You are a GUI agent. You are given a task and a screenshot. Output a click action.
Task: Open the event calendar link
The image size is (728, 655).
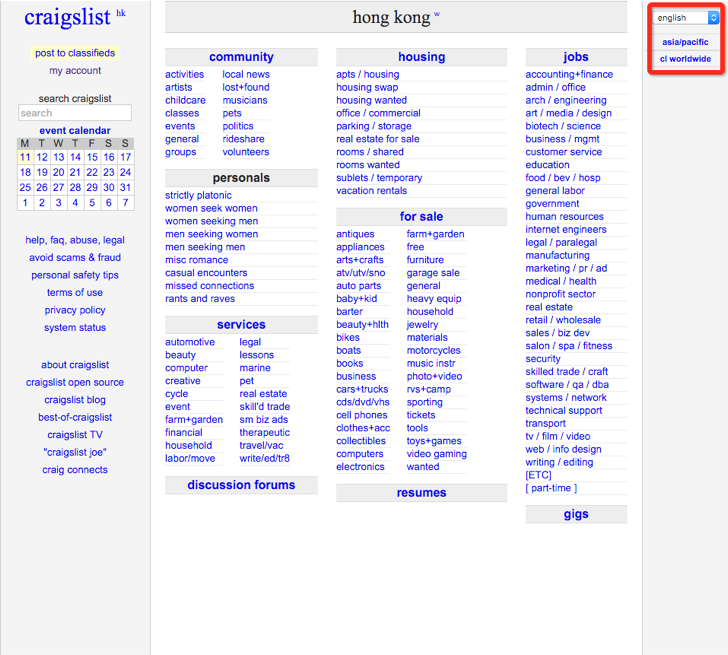[75, 130]
